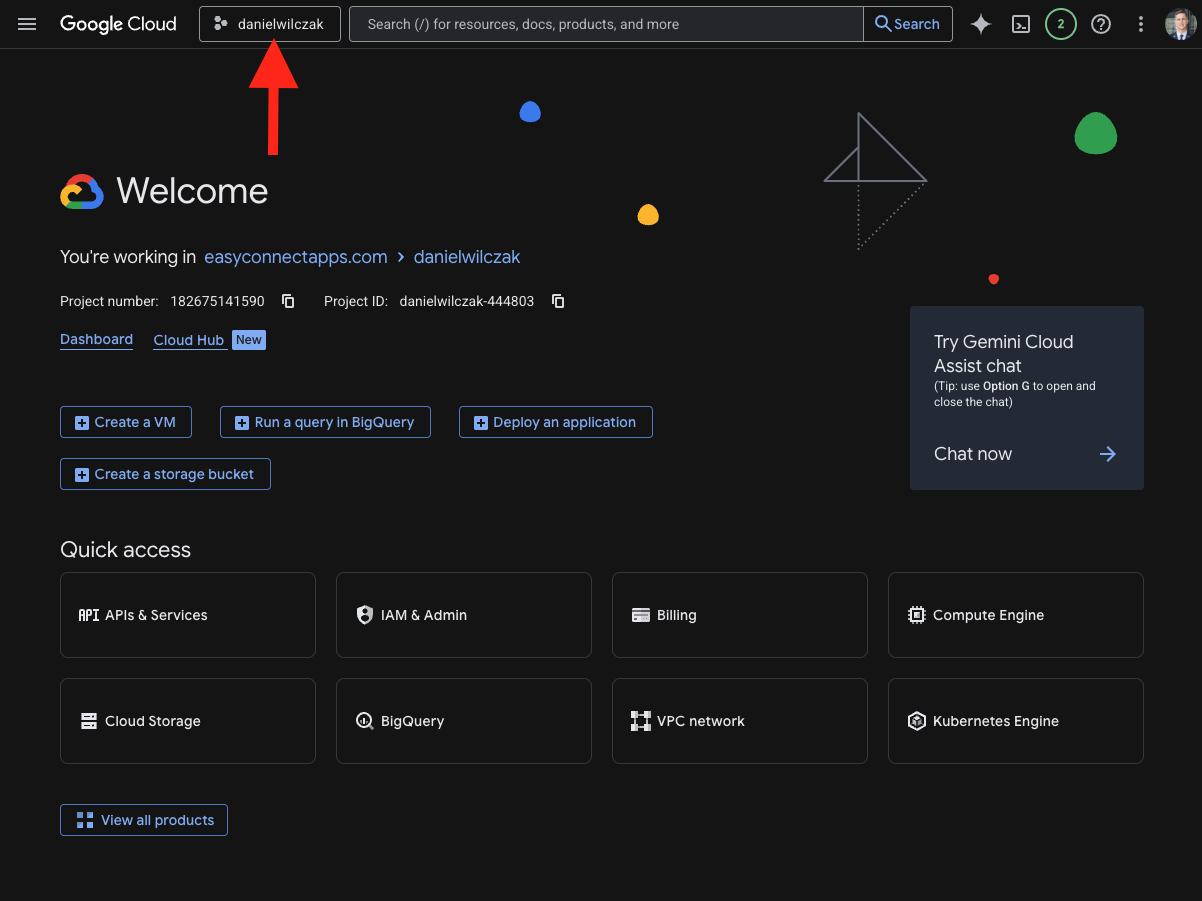The image size is (1202, 901).
Task: Open Gemini AI assistant sparkle icon
Action: tap(981, 24)
